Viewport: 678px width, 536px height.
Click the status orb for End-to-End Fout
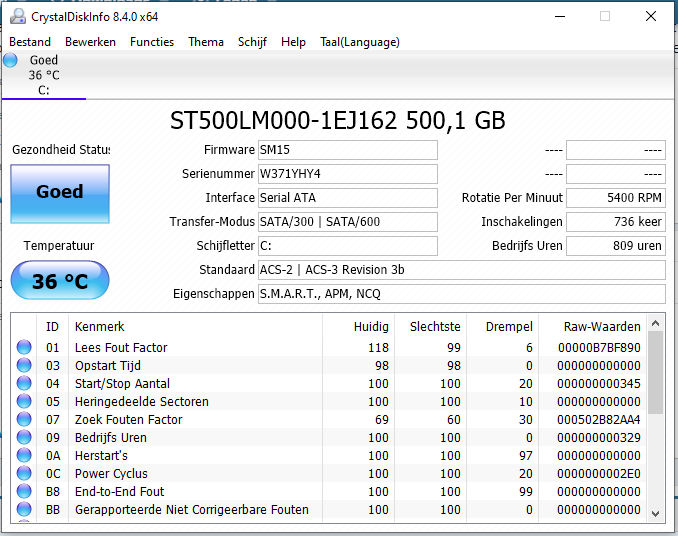tap(24, 492)
